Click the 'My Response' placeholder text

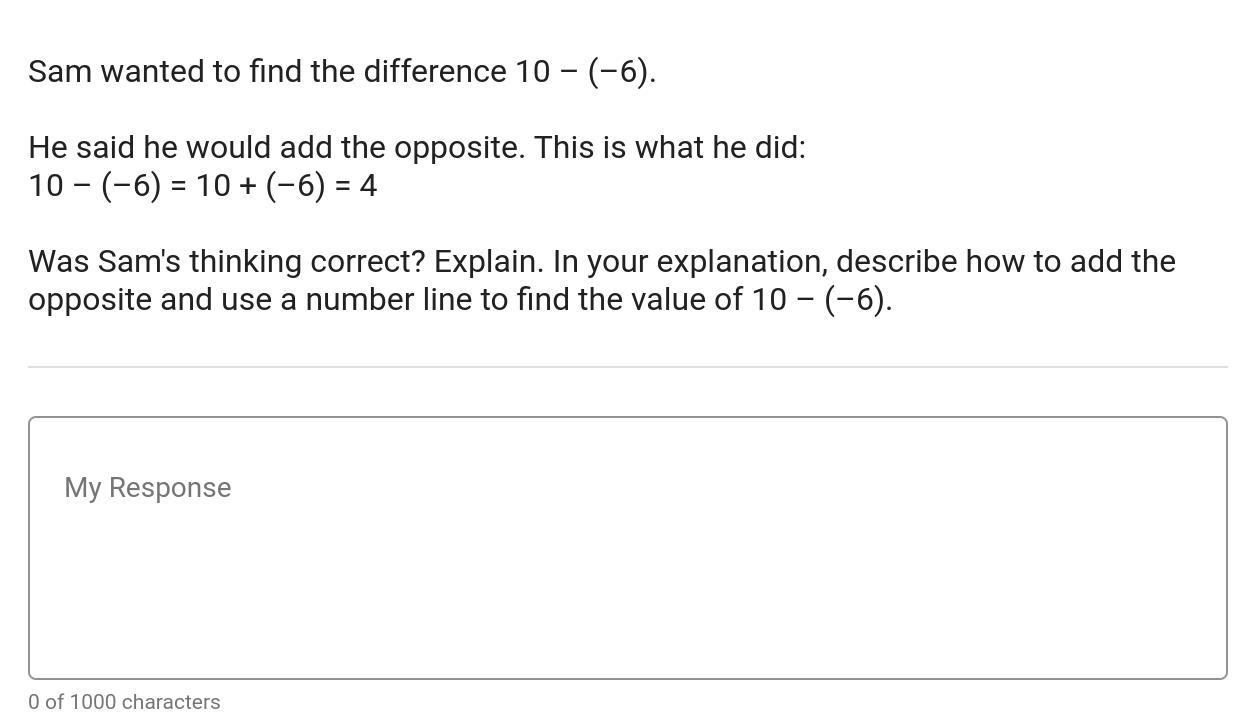tap(148, 488)
